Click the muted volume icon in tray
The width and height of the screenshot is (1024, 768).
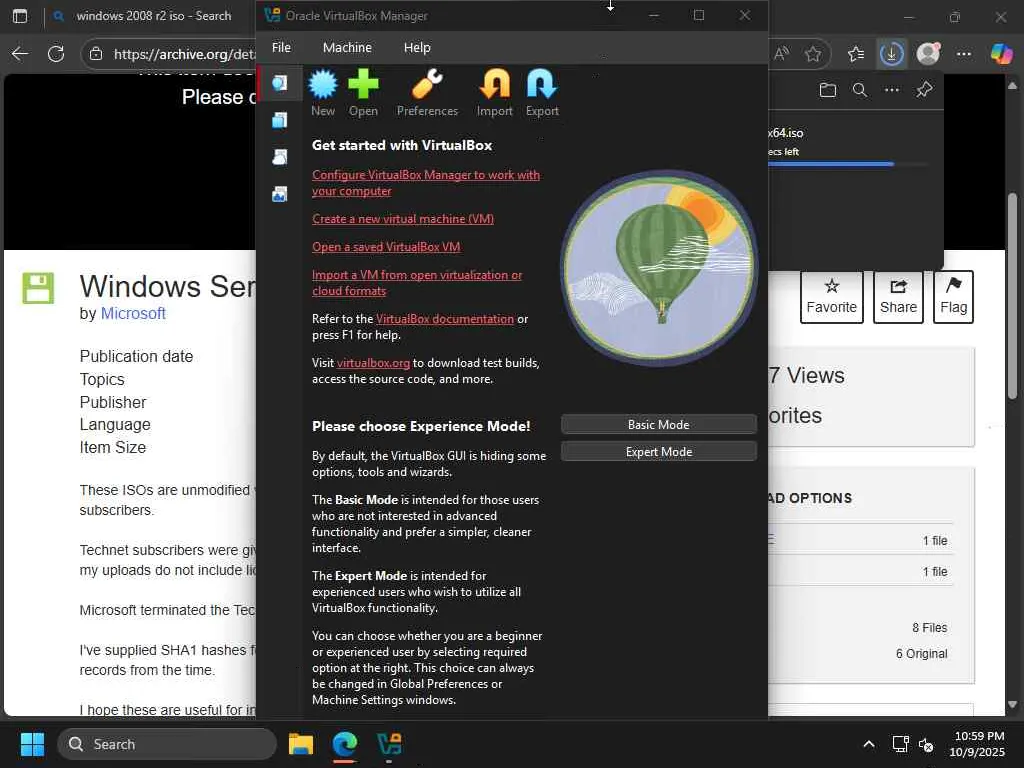click(x=925, y=744)
